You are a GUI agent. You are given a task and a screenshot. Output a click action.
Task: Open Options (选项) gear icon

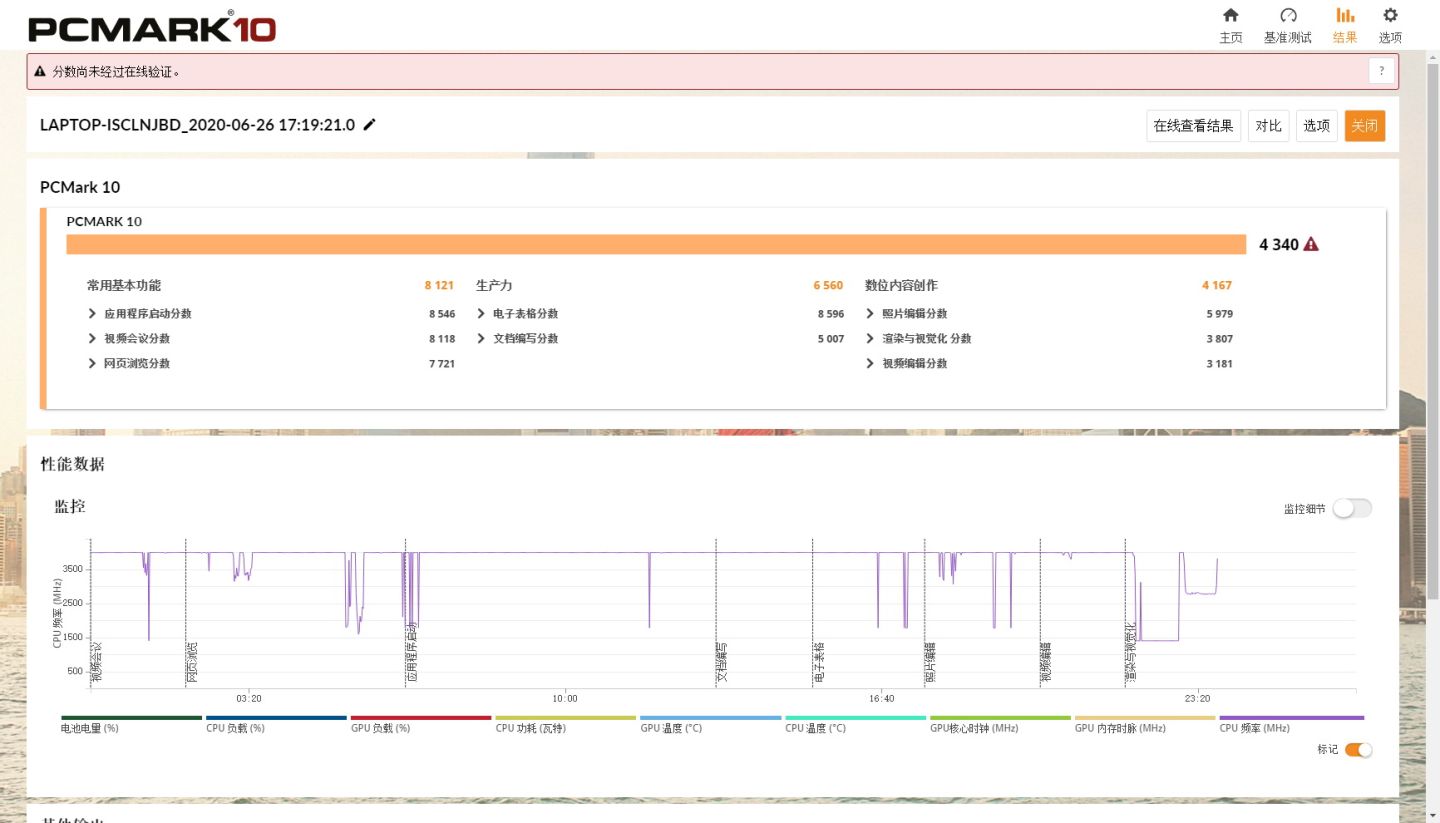(x=1390, y=16)
